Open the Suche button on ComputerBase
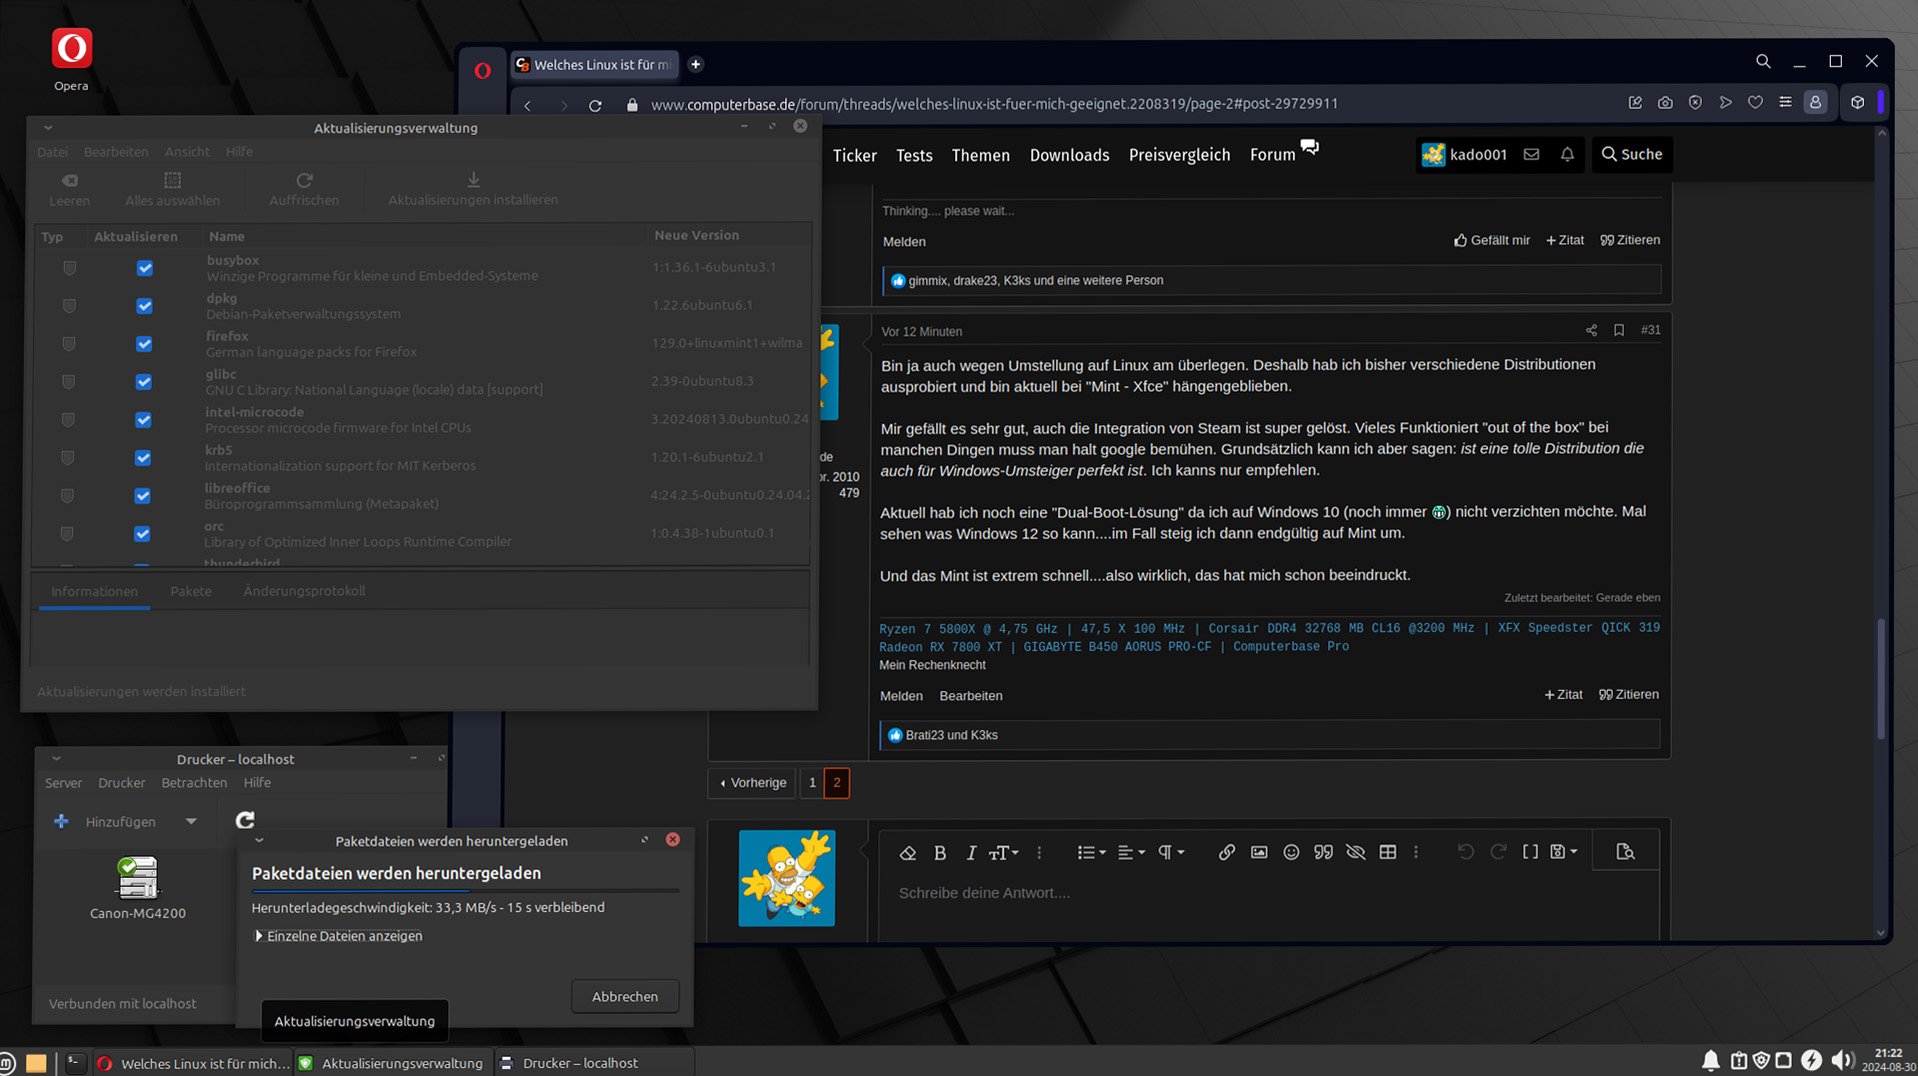The height and width of the screenshot is (1076, 1918). pos(1632,154)
